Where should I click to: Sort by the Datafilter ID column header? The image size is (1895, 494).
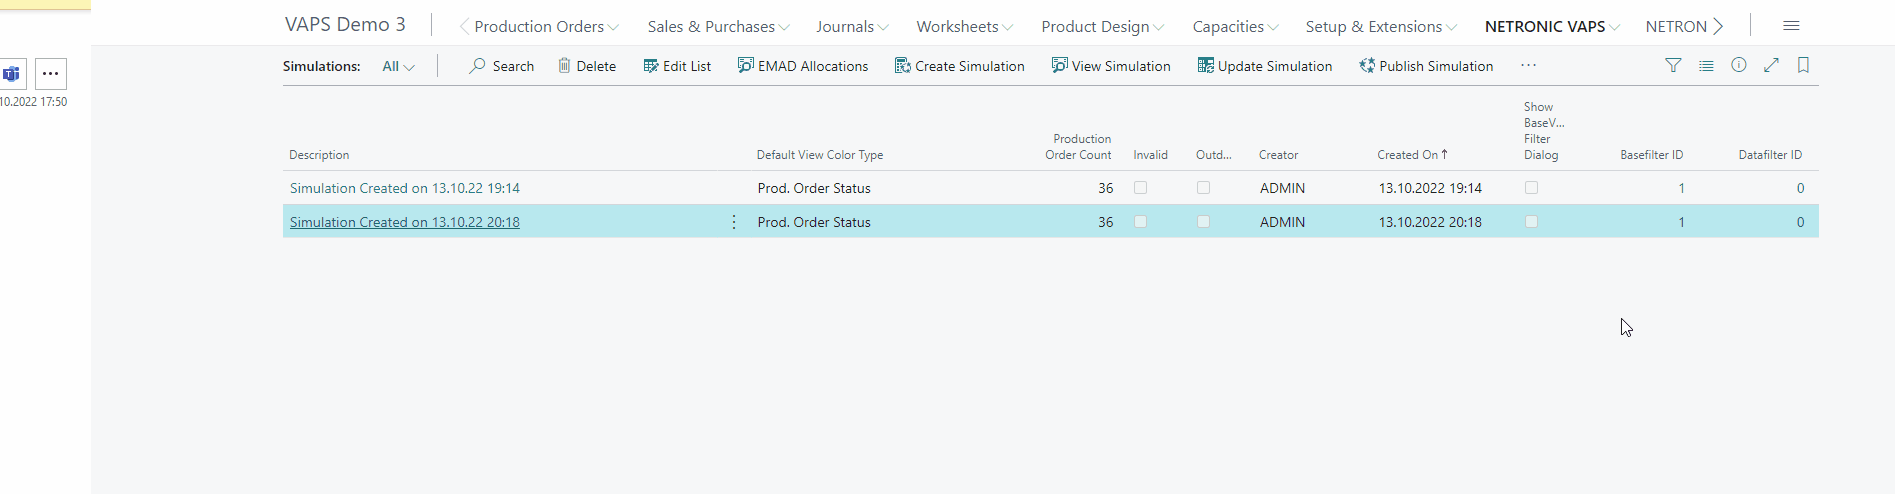(x=1770, y=155)
